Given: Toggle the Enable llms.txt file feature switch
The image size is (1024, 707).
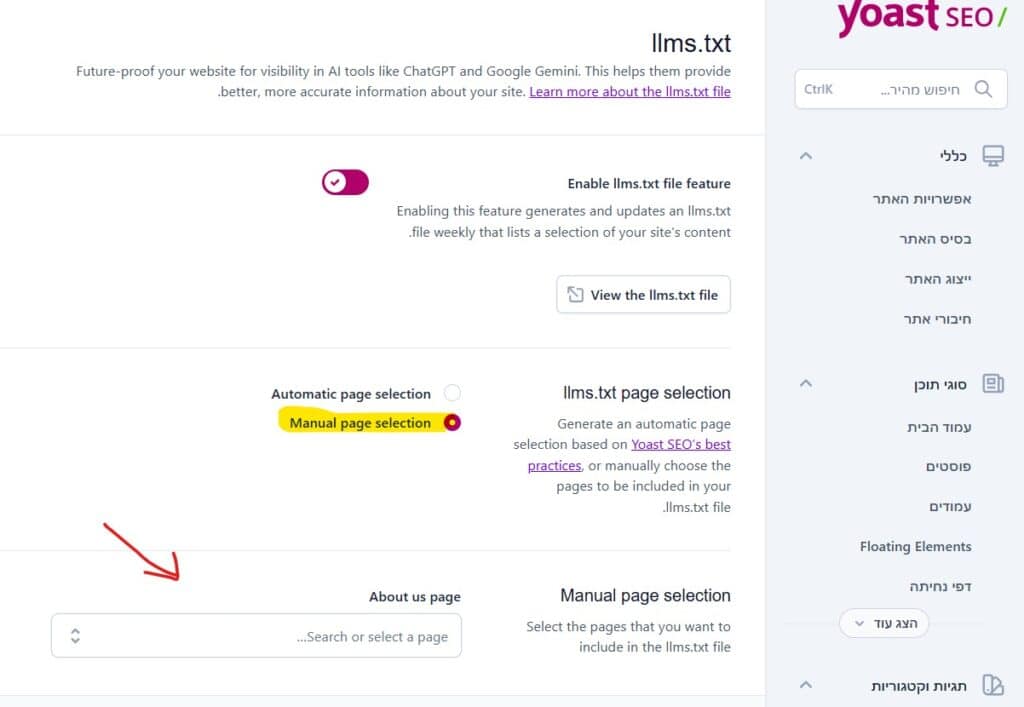Looking at the screenshot, I should (x=345, y=182).
